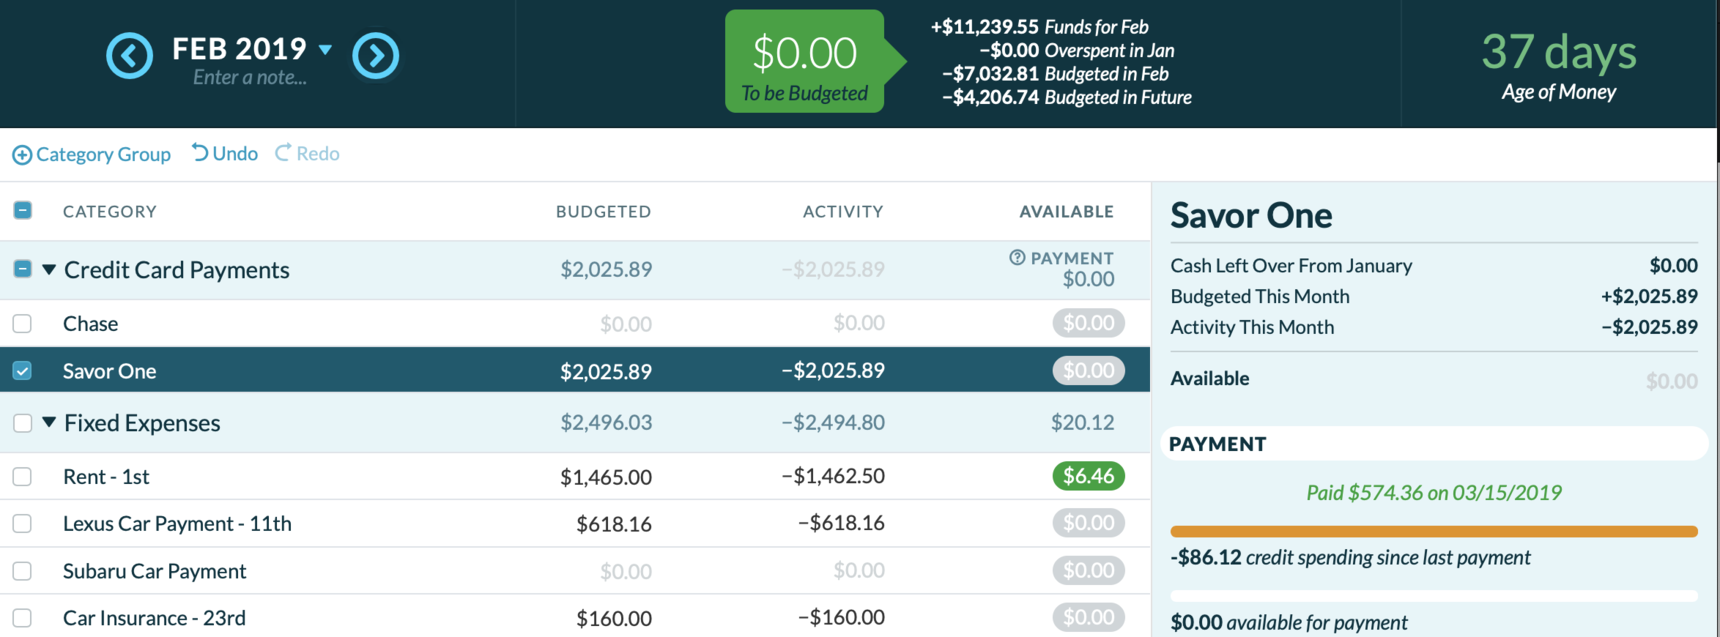
Task: Open the FEB 2019 month dropdown
Action: [325, 48]
